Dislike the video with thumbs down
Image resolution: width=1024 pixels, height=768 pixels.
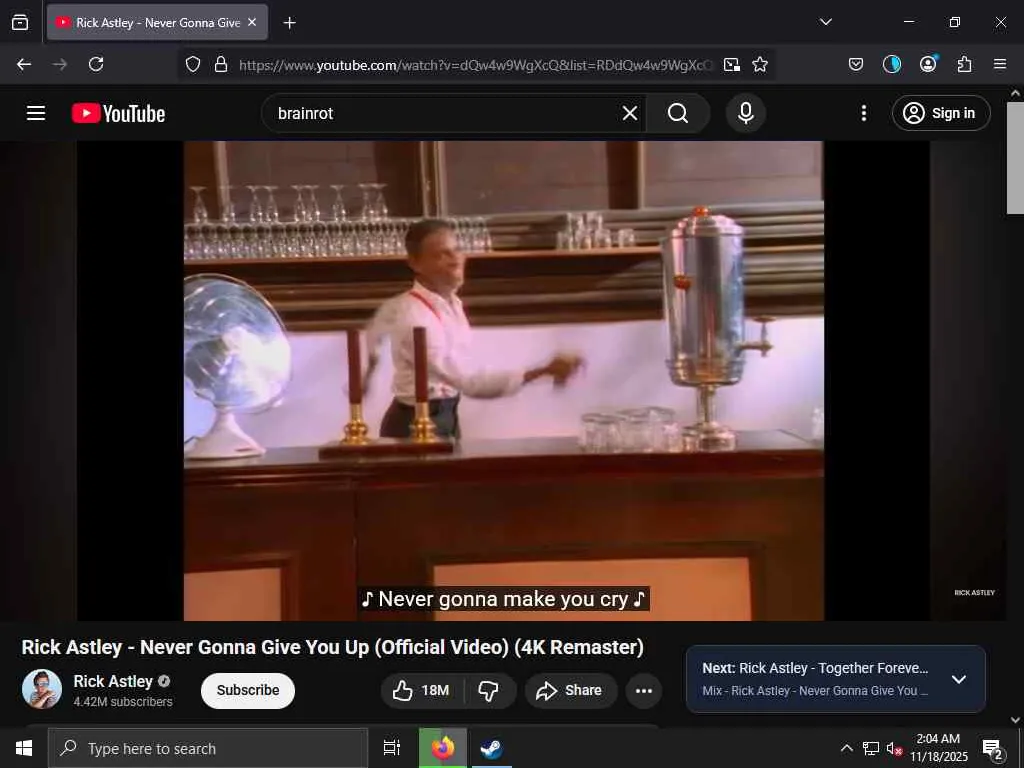point(489,691)
